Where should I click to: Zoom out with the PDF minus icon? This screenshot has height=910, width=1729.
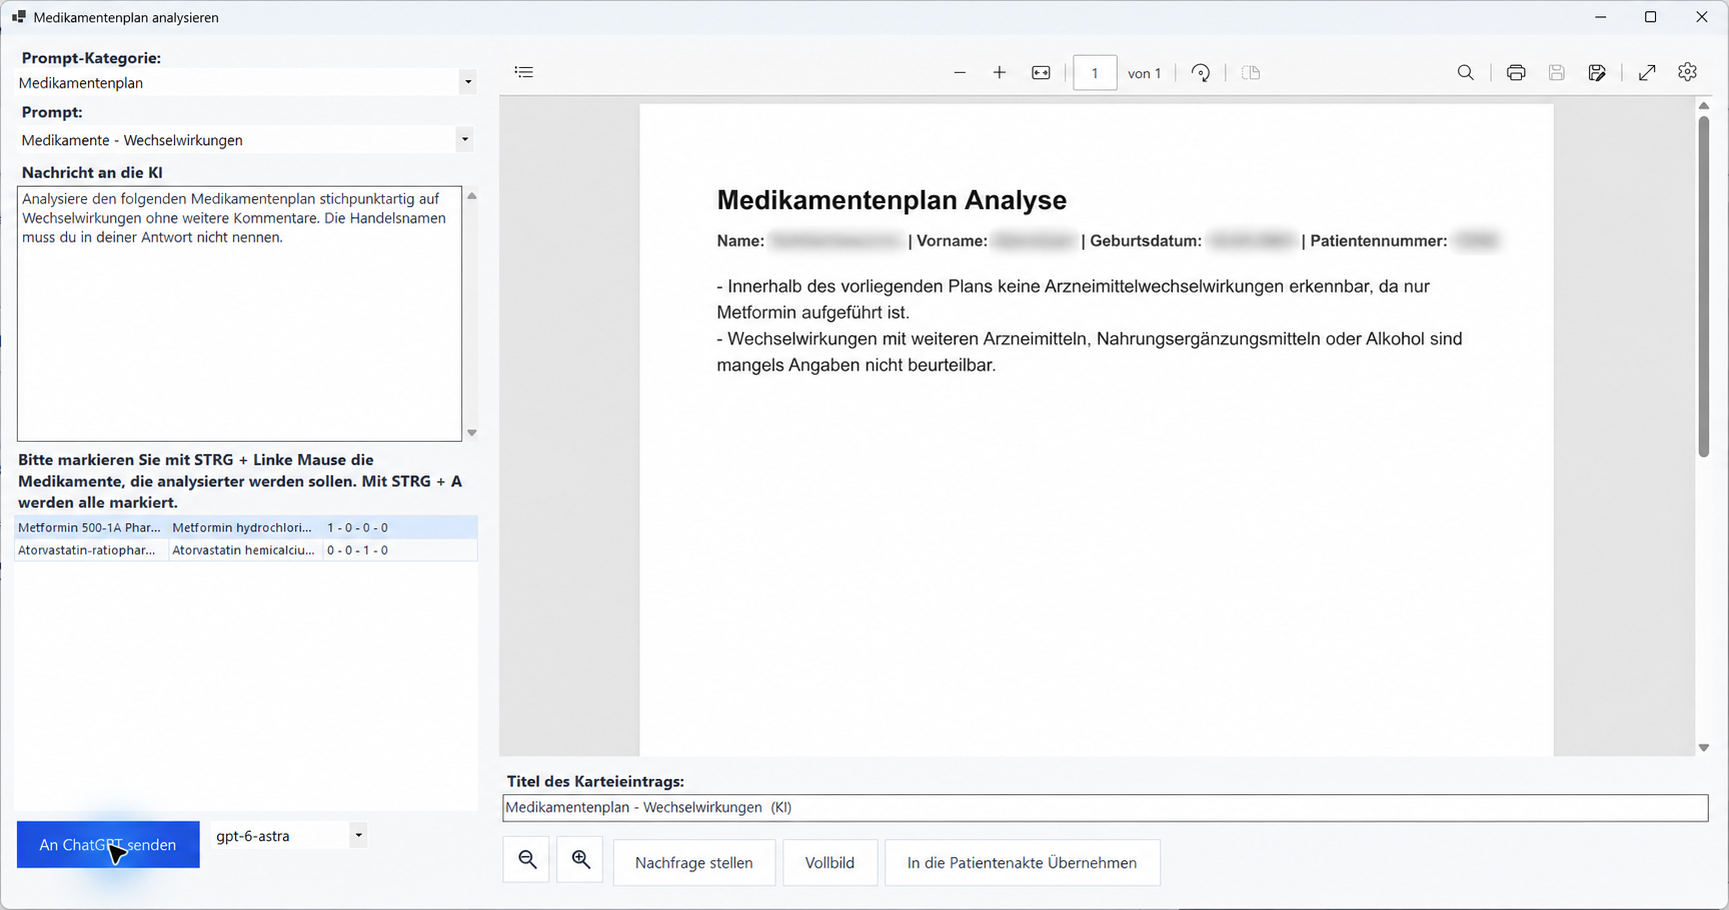(960, 73)
